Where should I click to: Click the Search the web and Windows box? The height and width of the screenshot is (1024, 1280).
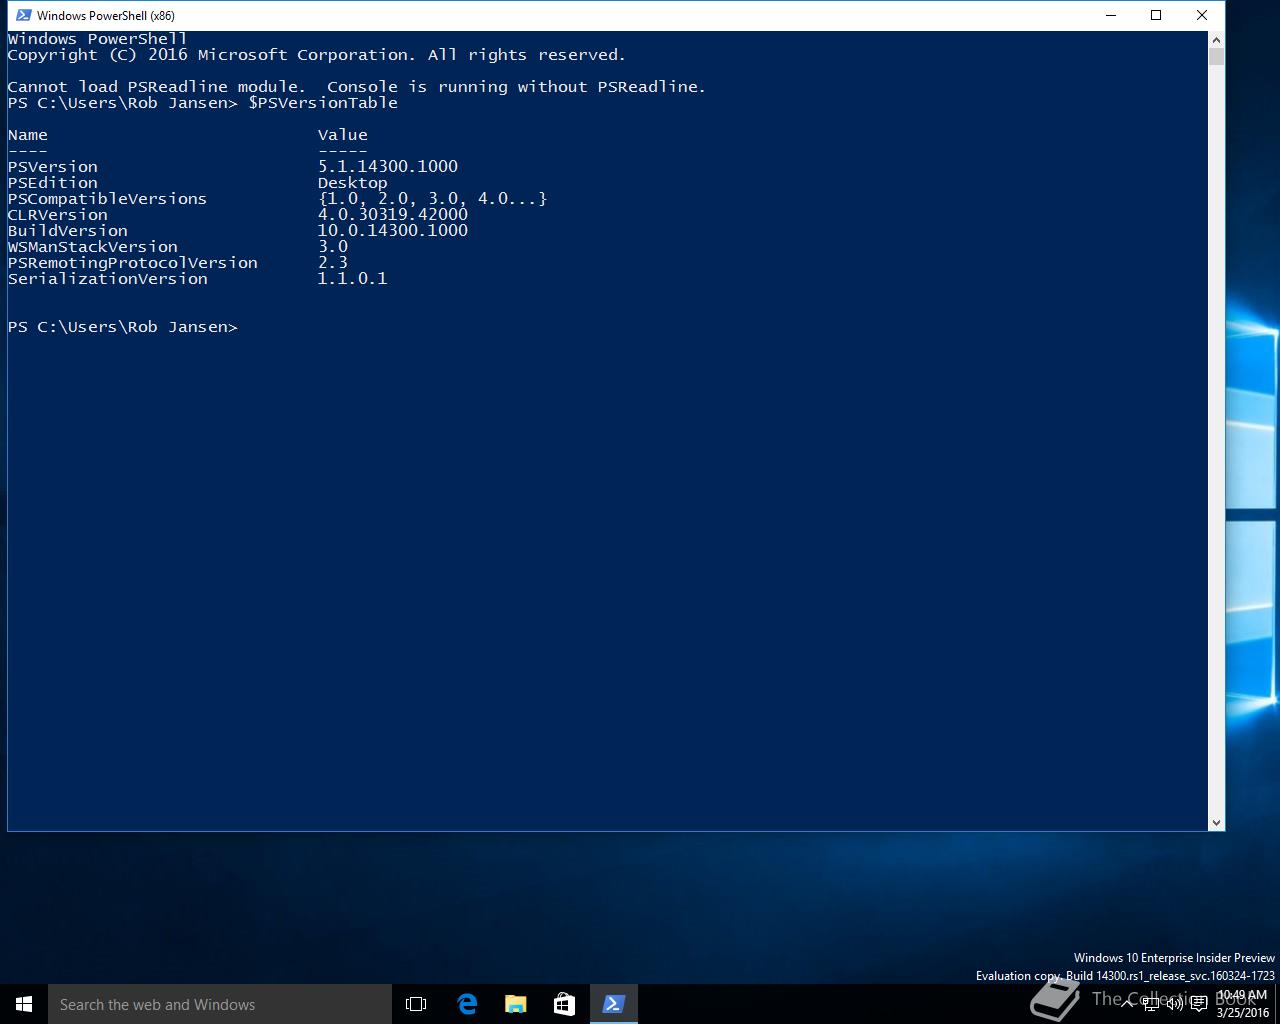220,1004
